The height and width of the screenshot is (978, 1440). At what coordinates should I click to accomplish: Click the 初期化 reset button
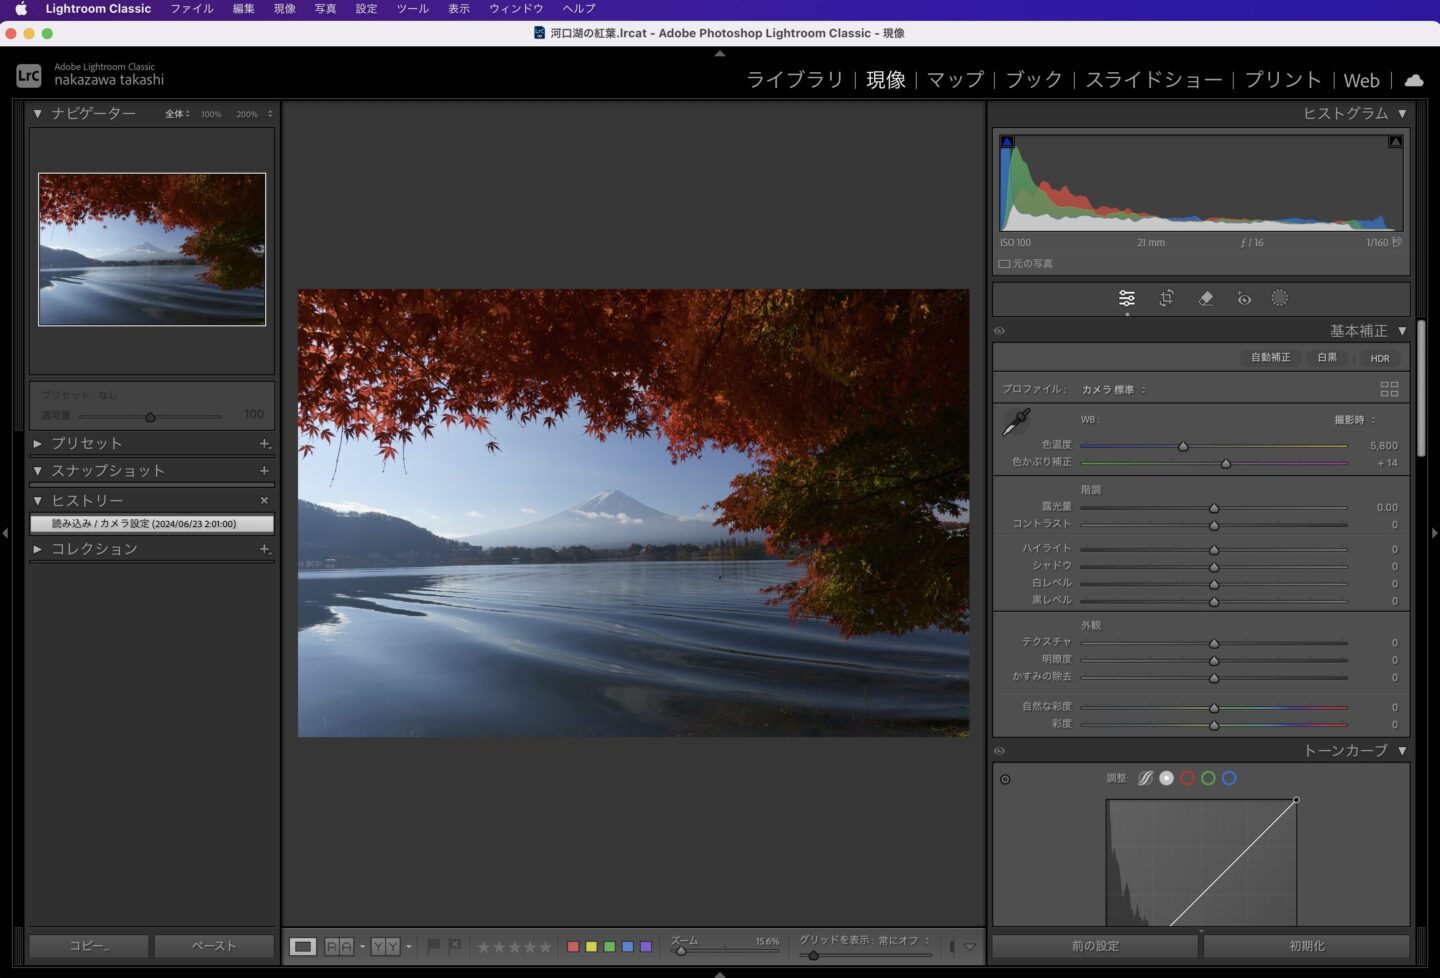pyautogui.click(x=1306, y=946)
